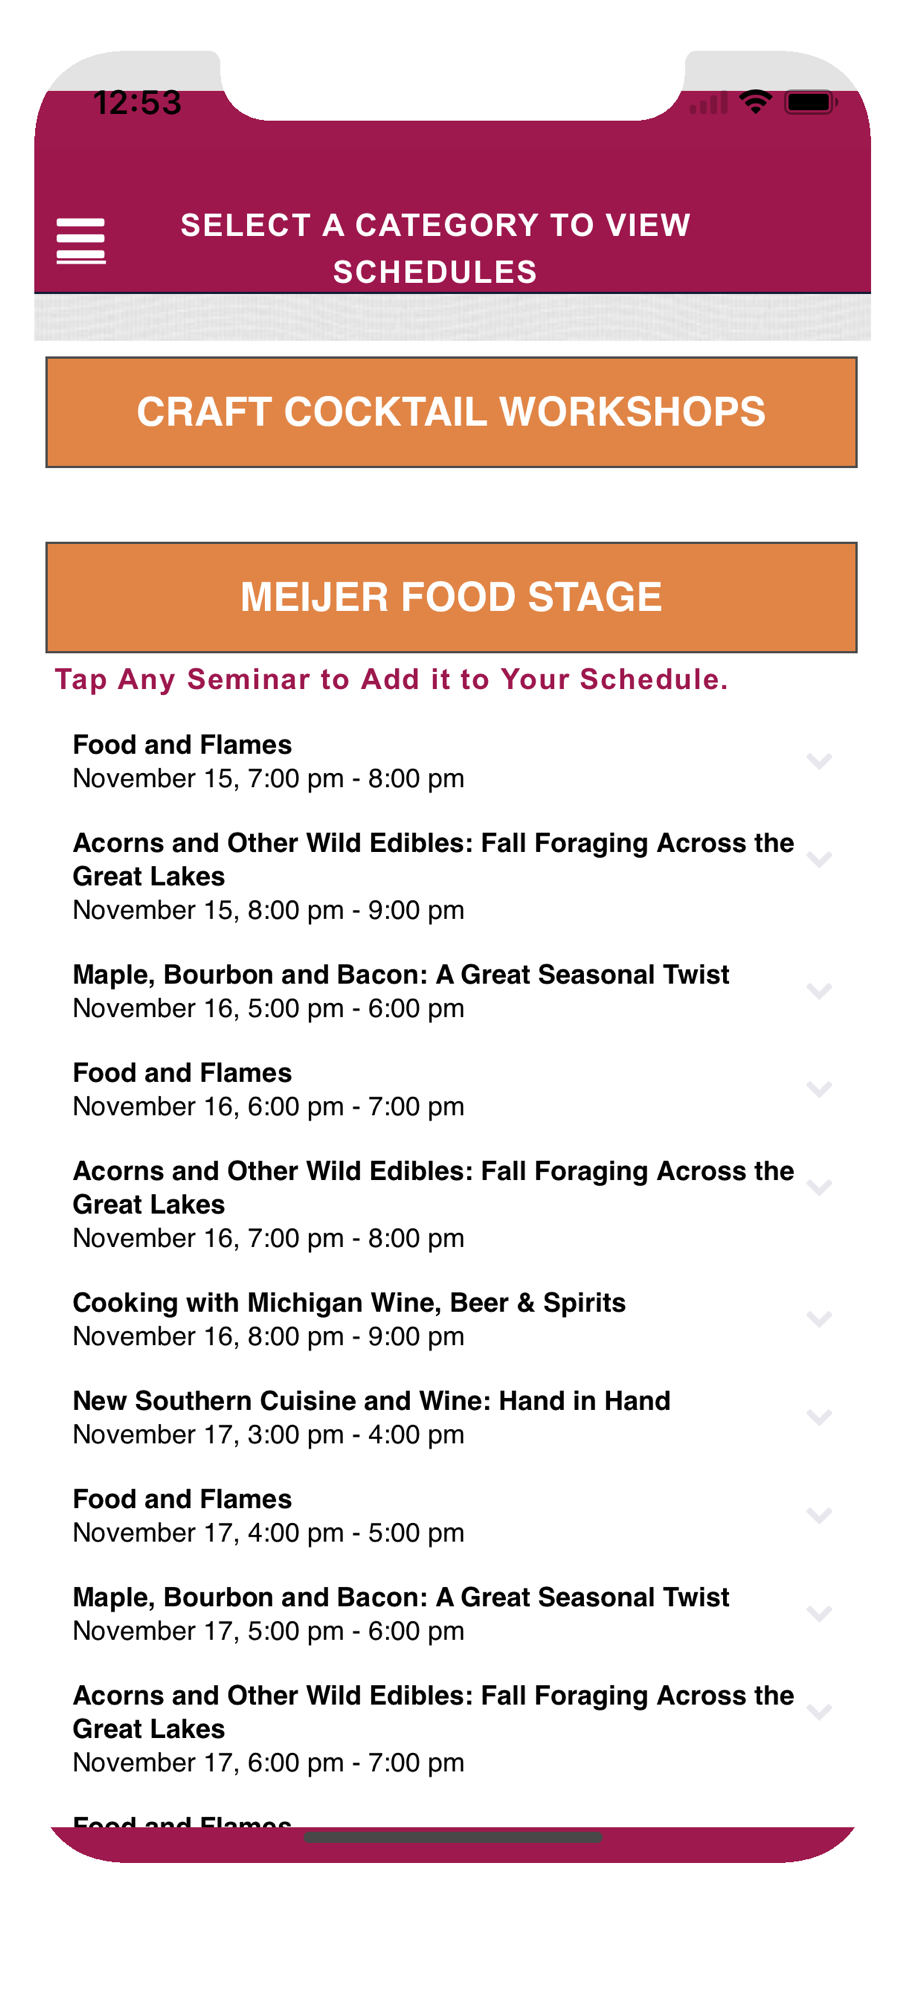Tap the cellular signal bars icon

point(708,103)
